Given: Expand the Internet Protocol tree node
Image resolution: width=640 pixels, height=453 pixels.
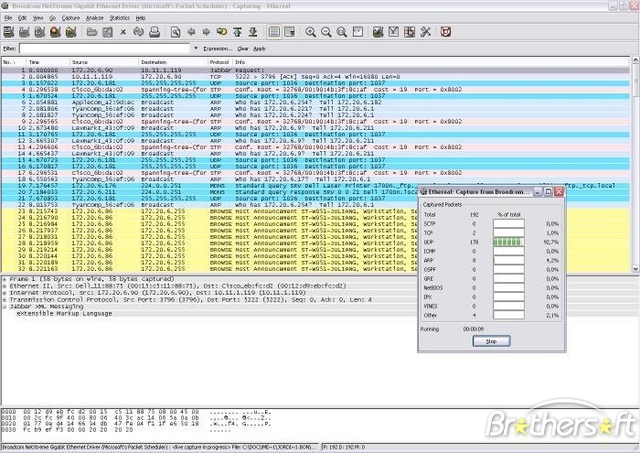Looking at the screenshot, I should pos(4,293).
